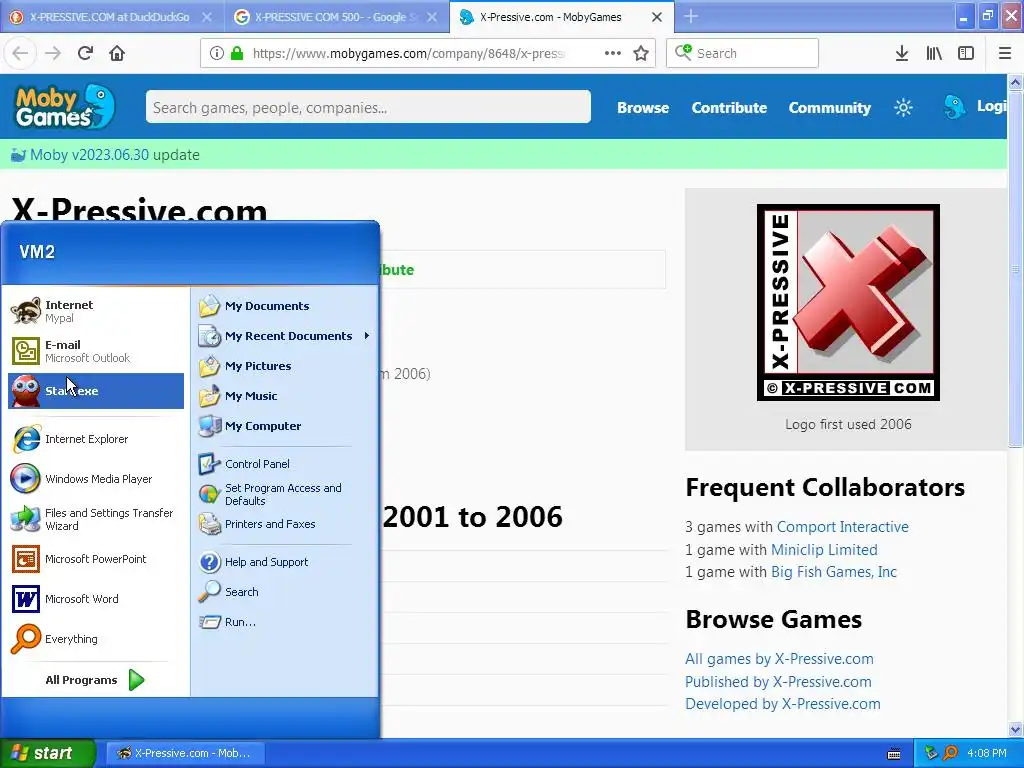Screen dimensions: 1024x768
Task: Toggle browser sidebar view
Action: coord(966,53)
